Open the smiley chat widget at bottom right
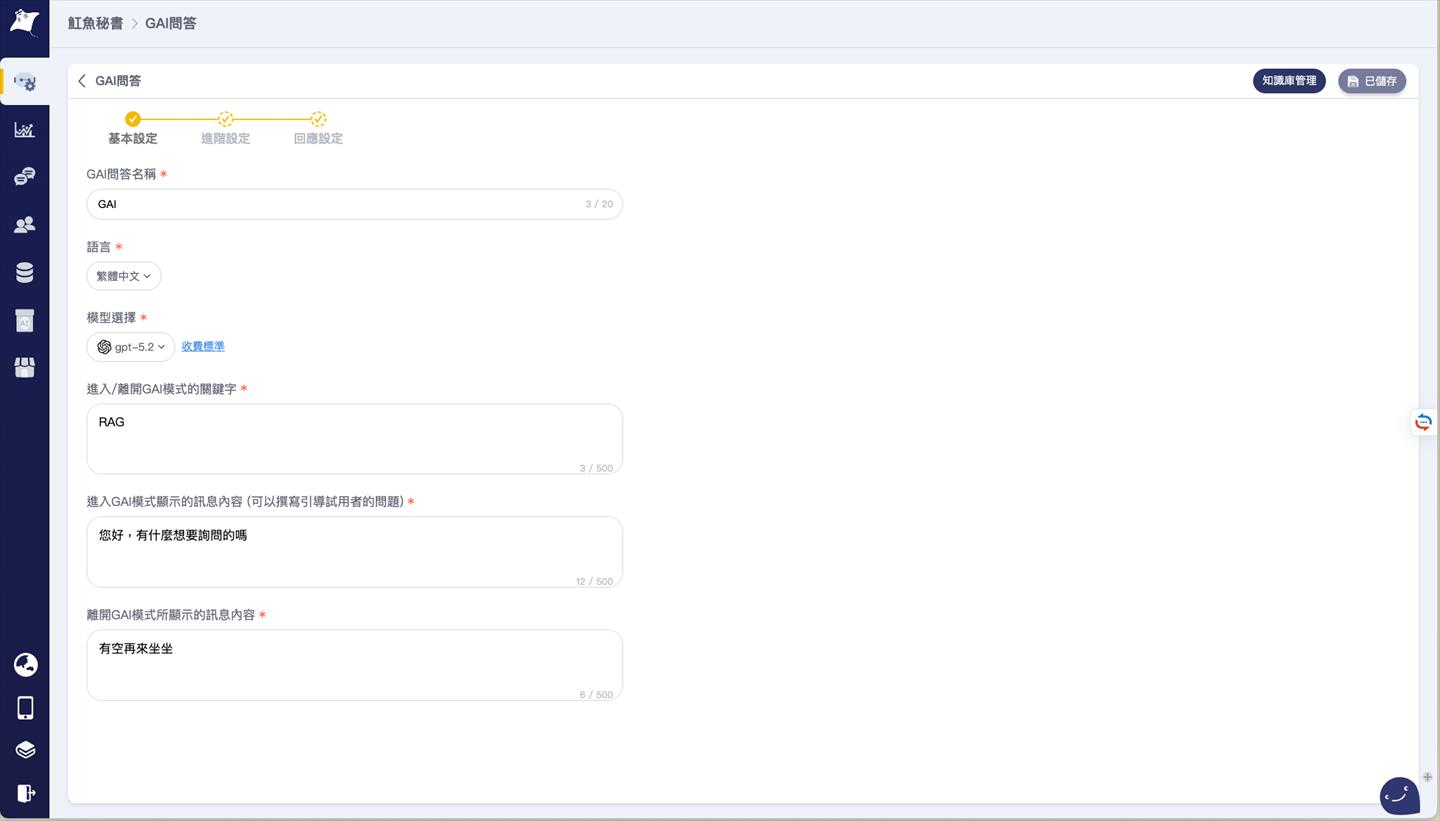Screen dimensions: 1440x821 point(1399,796)
